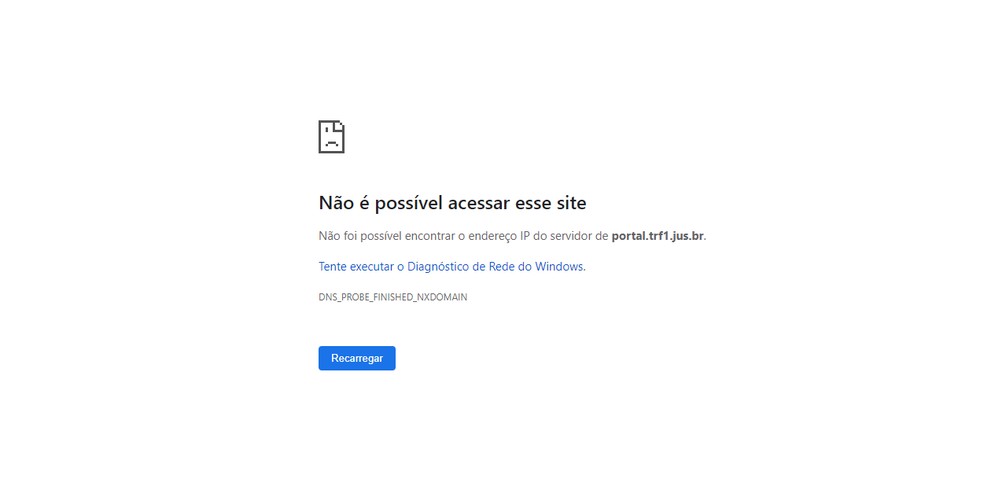Click the folded corner of the page icon
The width and height of the screenshot is (984, 501).
tap(340, 126)
